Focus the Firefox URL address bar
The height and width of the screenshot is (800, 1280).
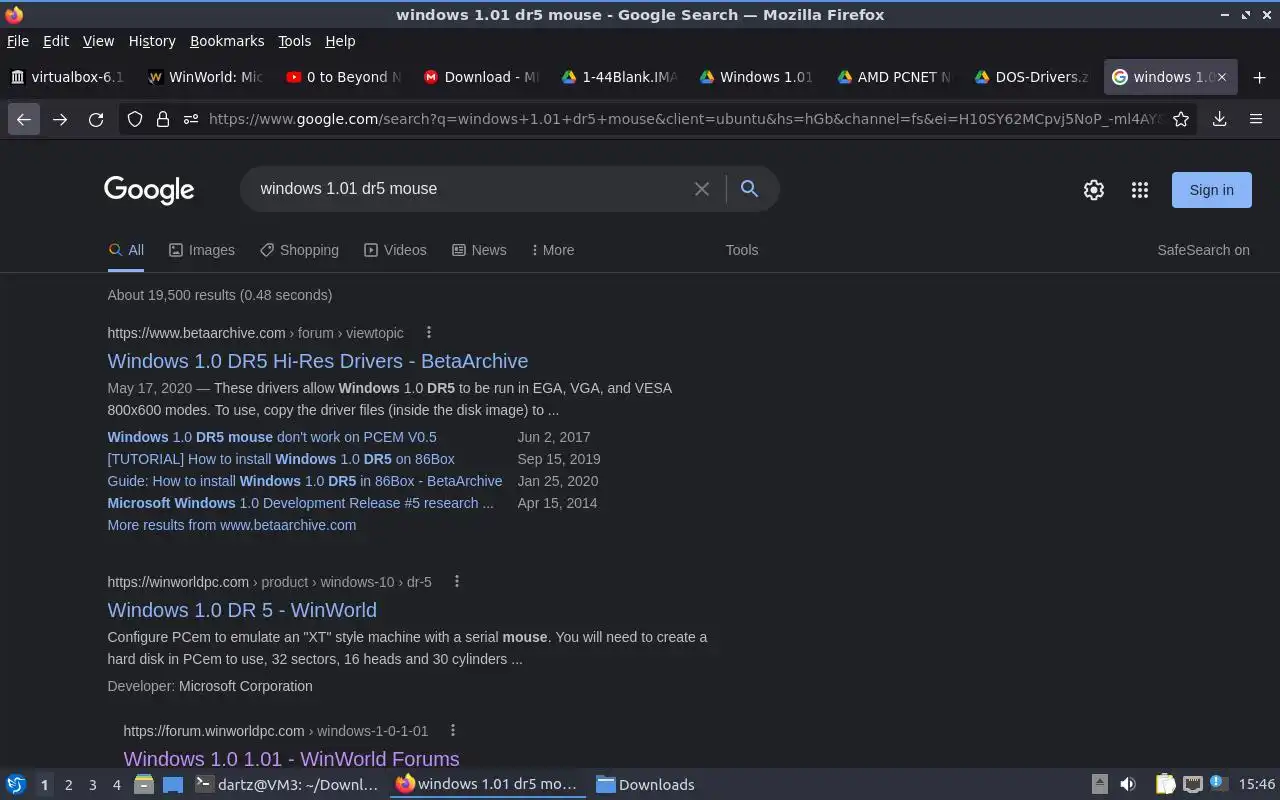pyautogui.click(x=684, y=119)
